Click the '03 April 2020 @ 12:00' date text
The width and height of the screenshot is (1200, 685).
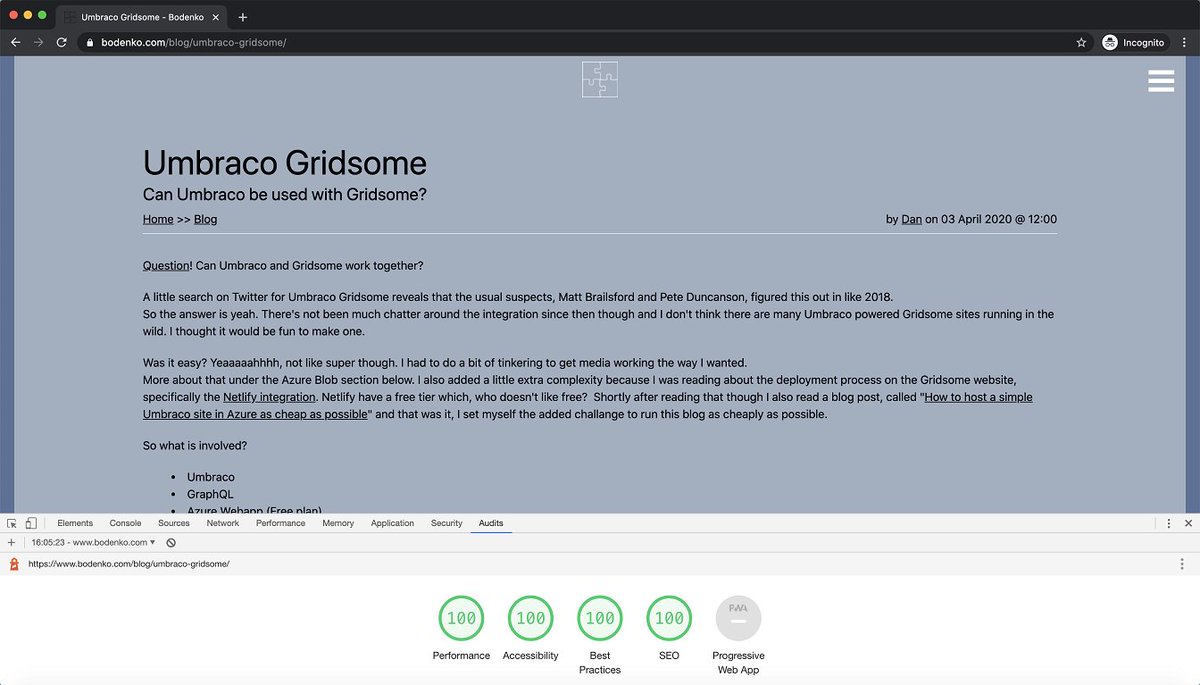(x=999, y=219)
